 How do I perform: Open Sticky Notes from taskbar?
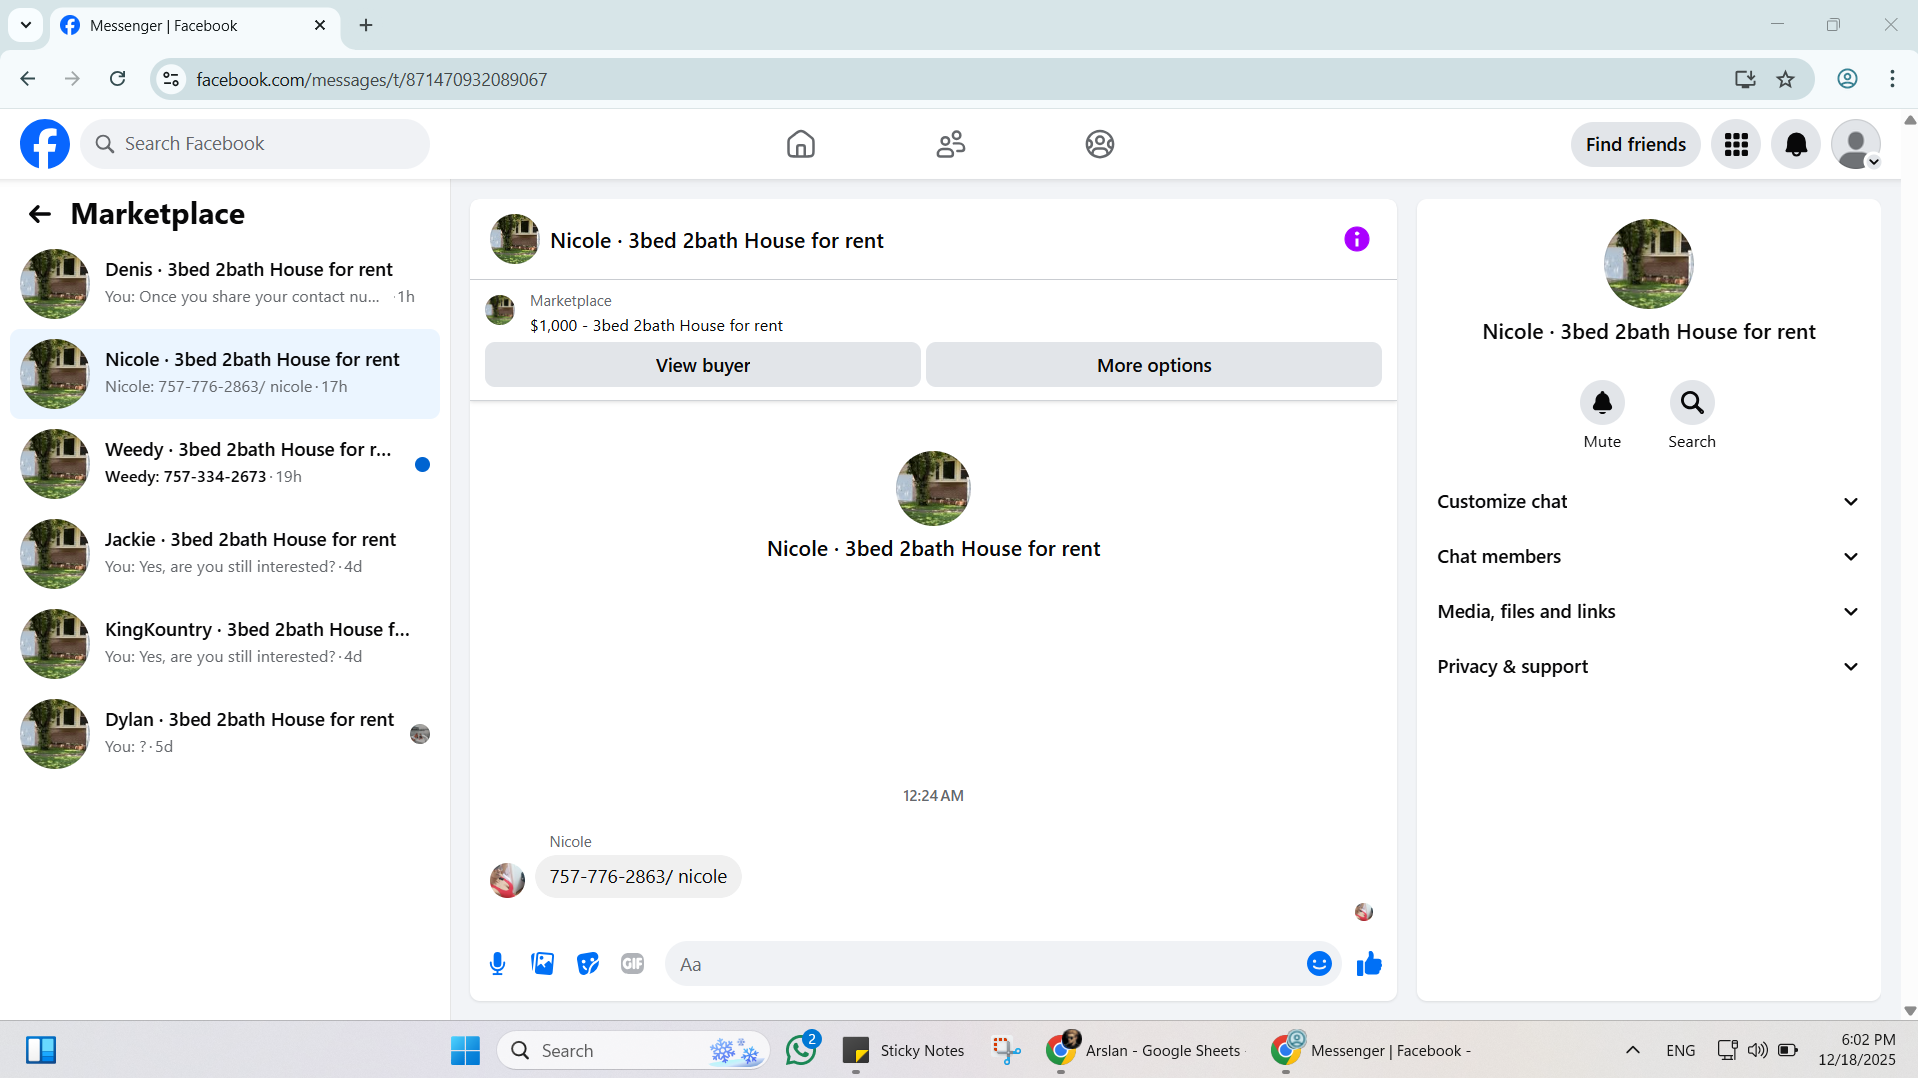(904, 1050)
